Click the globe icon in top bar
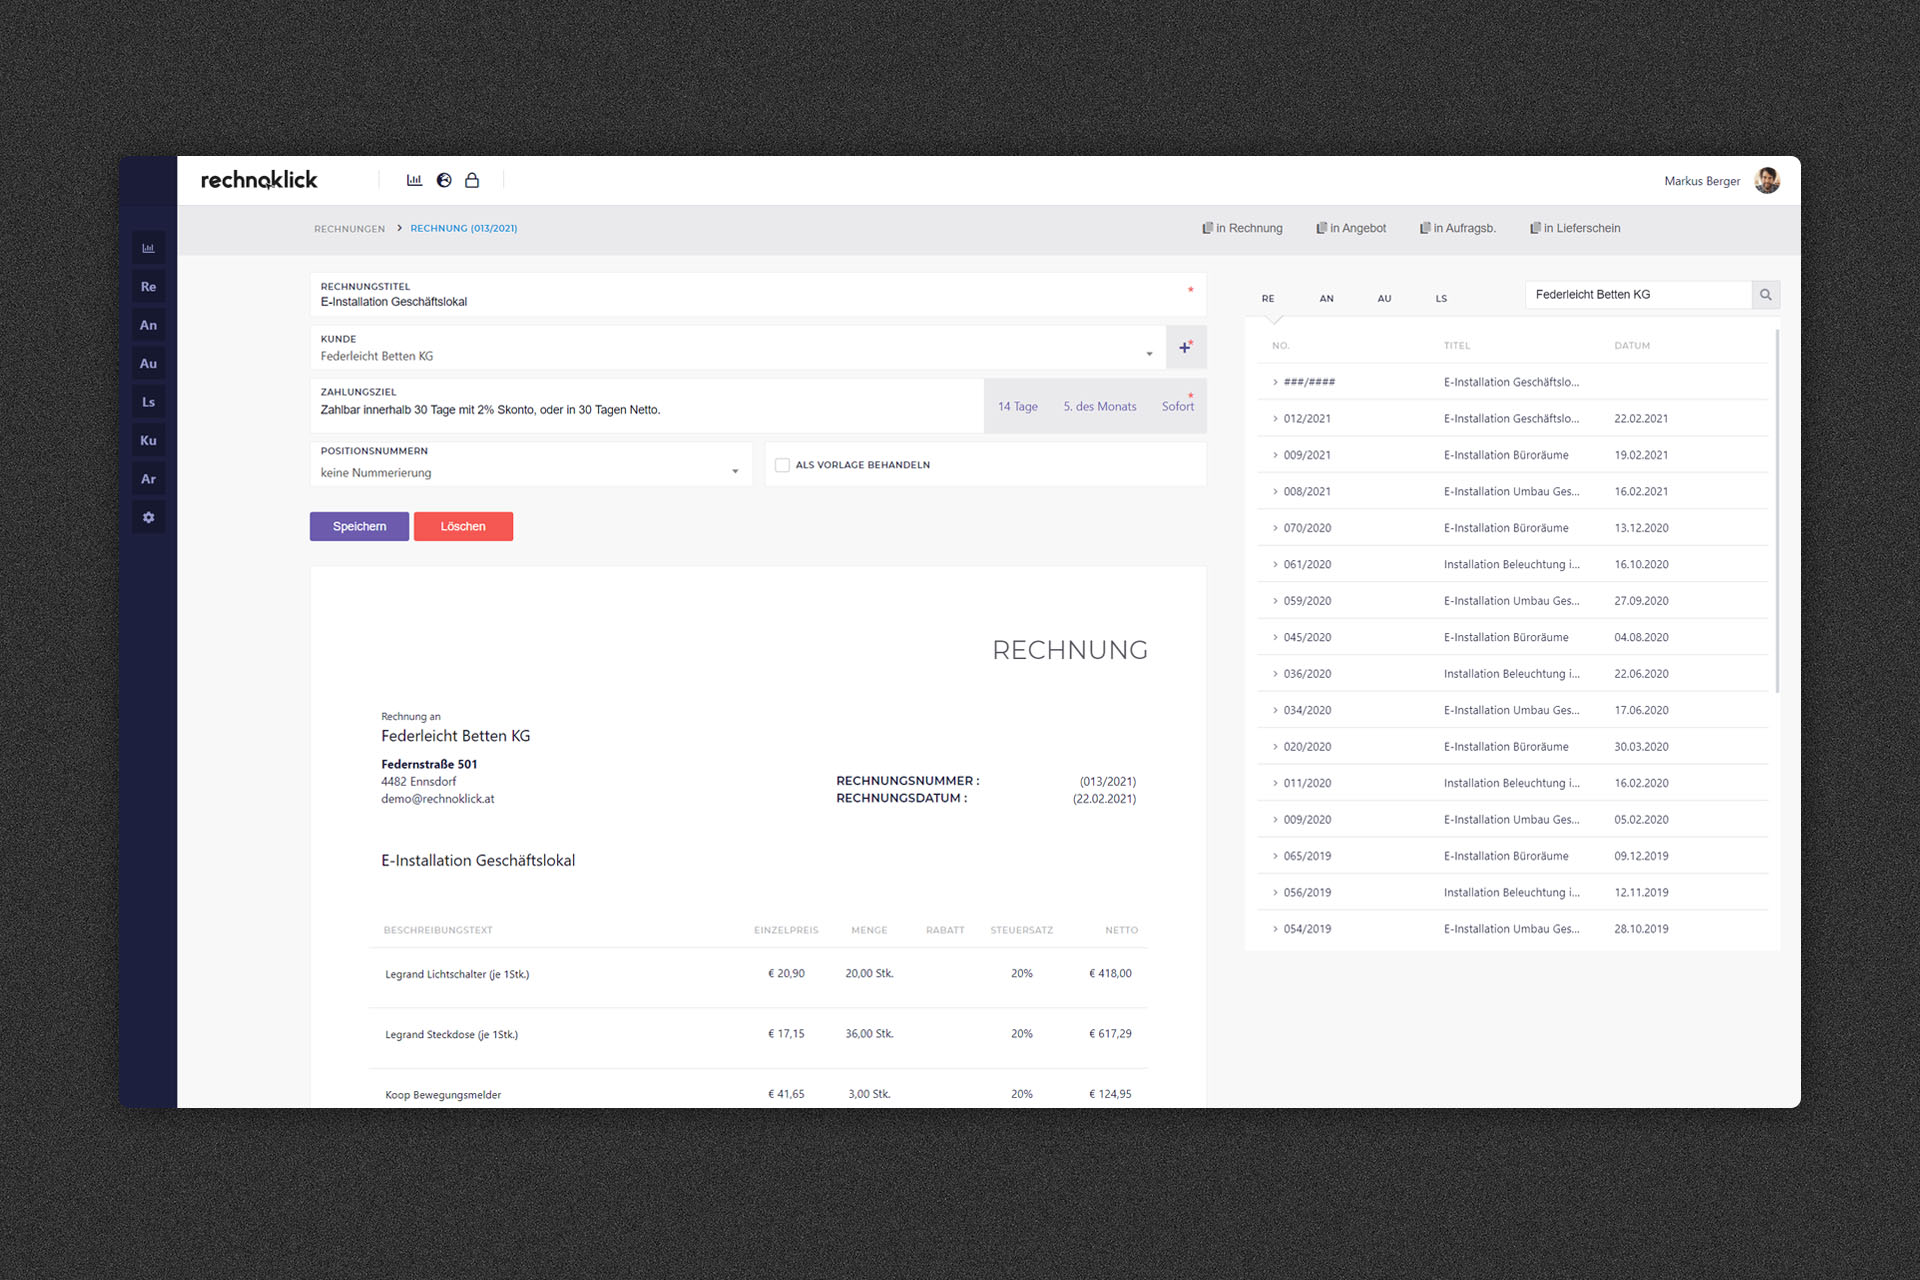The height and width of the screenshot is (1280, 1920). tap(444, 180)
